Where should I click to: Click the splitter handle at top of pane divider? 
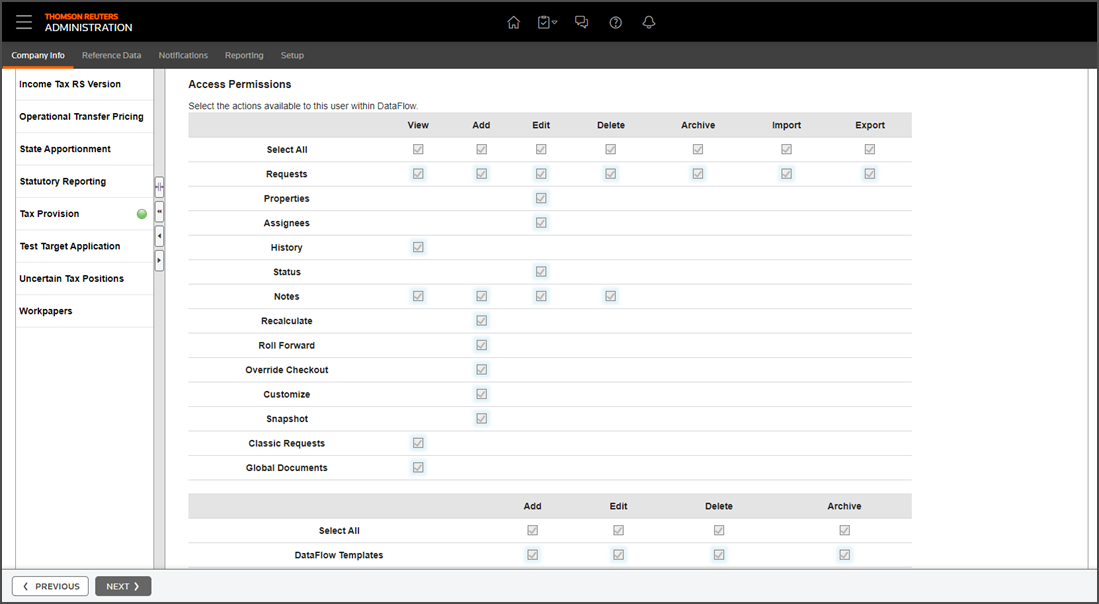tap(159, 187)
